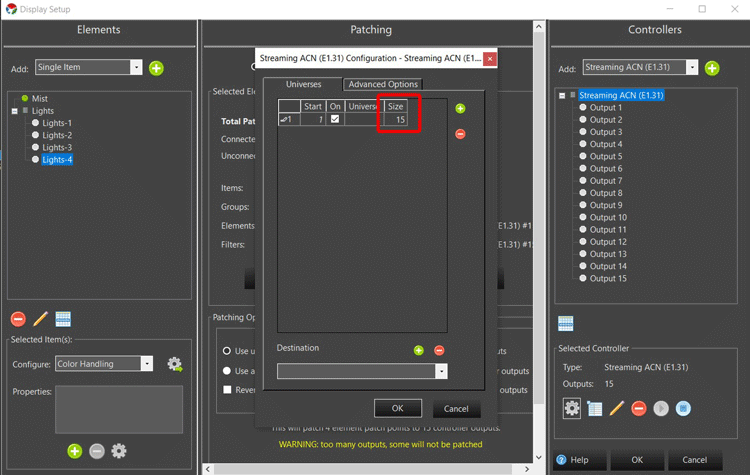Viewport: 750px width, 475px height.
Task: Click Patching vertical scrollbar down arrow
Action: [x=539, y=457]
